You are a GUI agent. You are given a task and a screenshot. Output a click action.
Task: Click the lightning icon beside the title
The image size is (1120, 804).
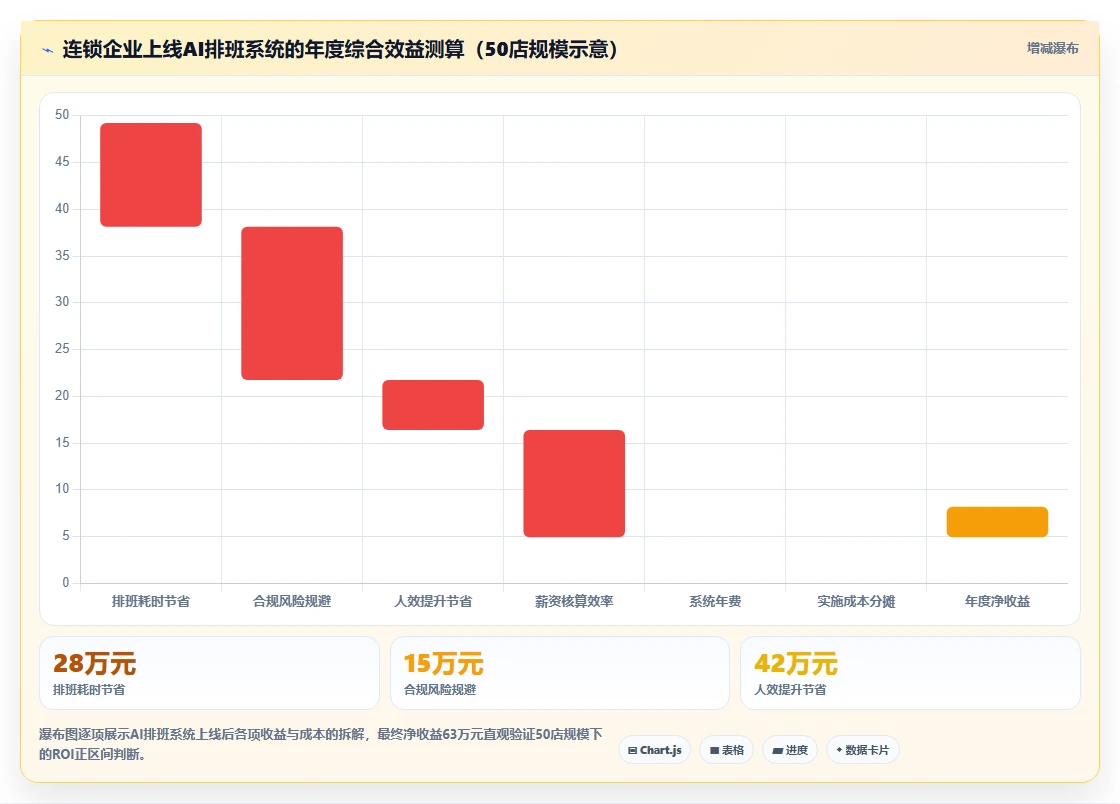[x=48, y=50]
